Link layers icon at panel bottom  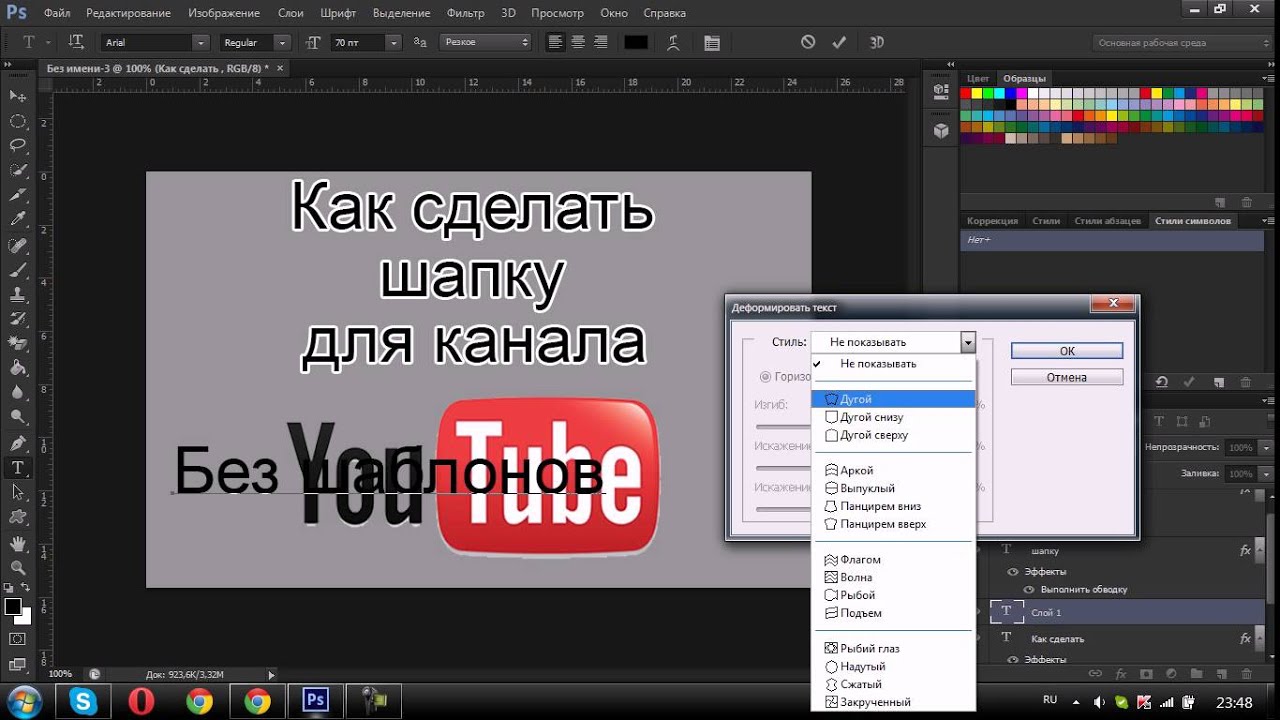coord(1095,673)
